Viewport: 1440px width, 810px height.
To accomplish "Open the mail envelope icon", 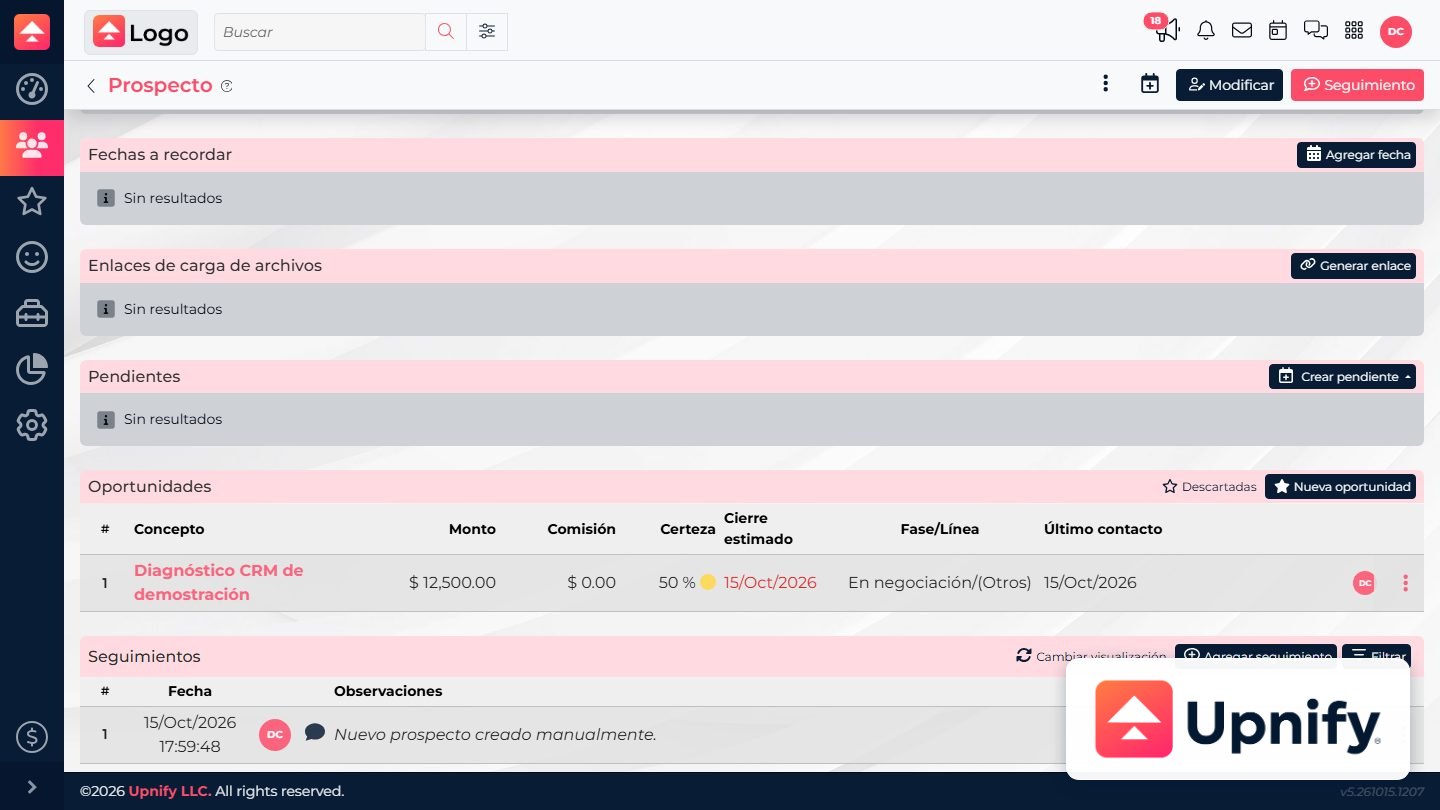I will [x=1242, y=31].
